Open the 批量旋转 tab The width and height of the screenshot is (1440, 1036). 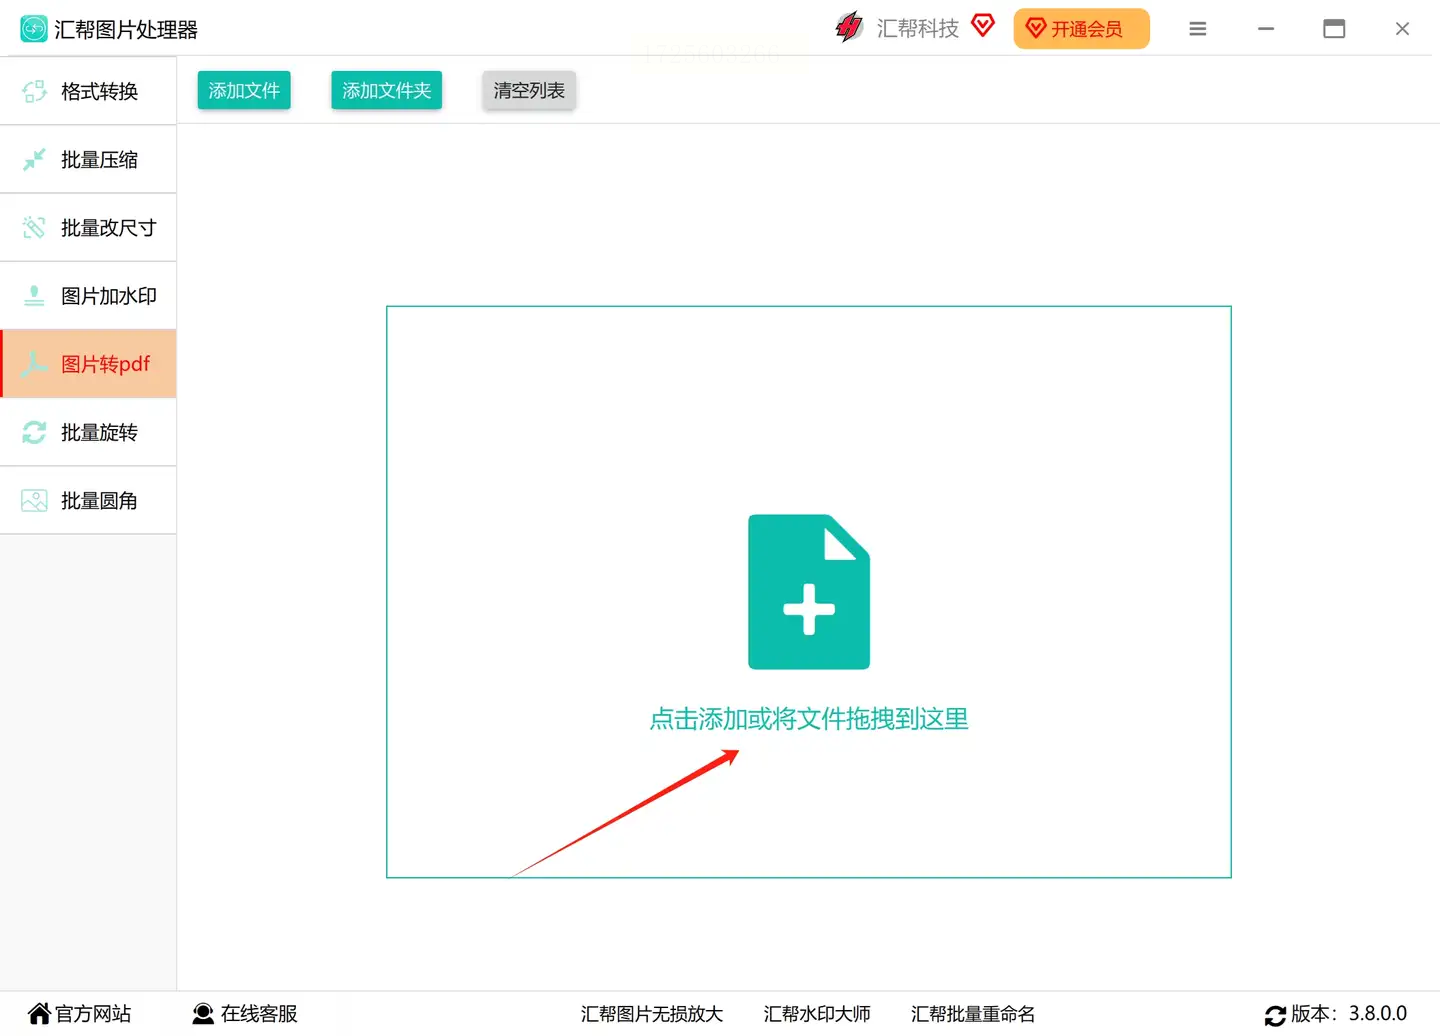click(x=89, y=432)
